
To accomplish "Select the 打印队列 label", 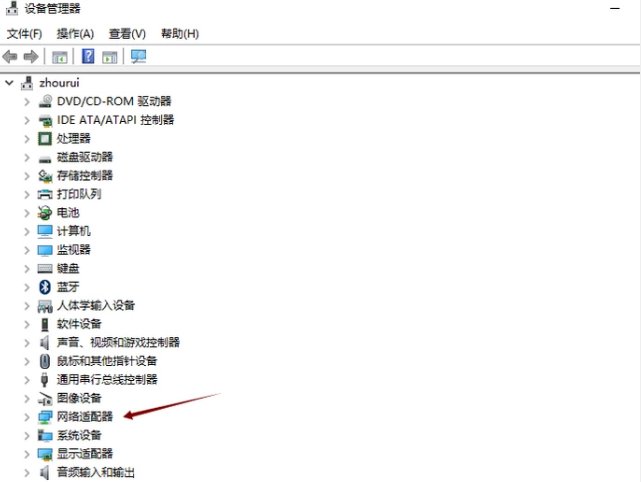I will tap(79, 194).
